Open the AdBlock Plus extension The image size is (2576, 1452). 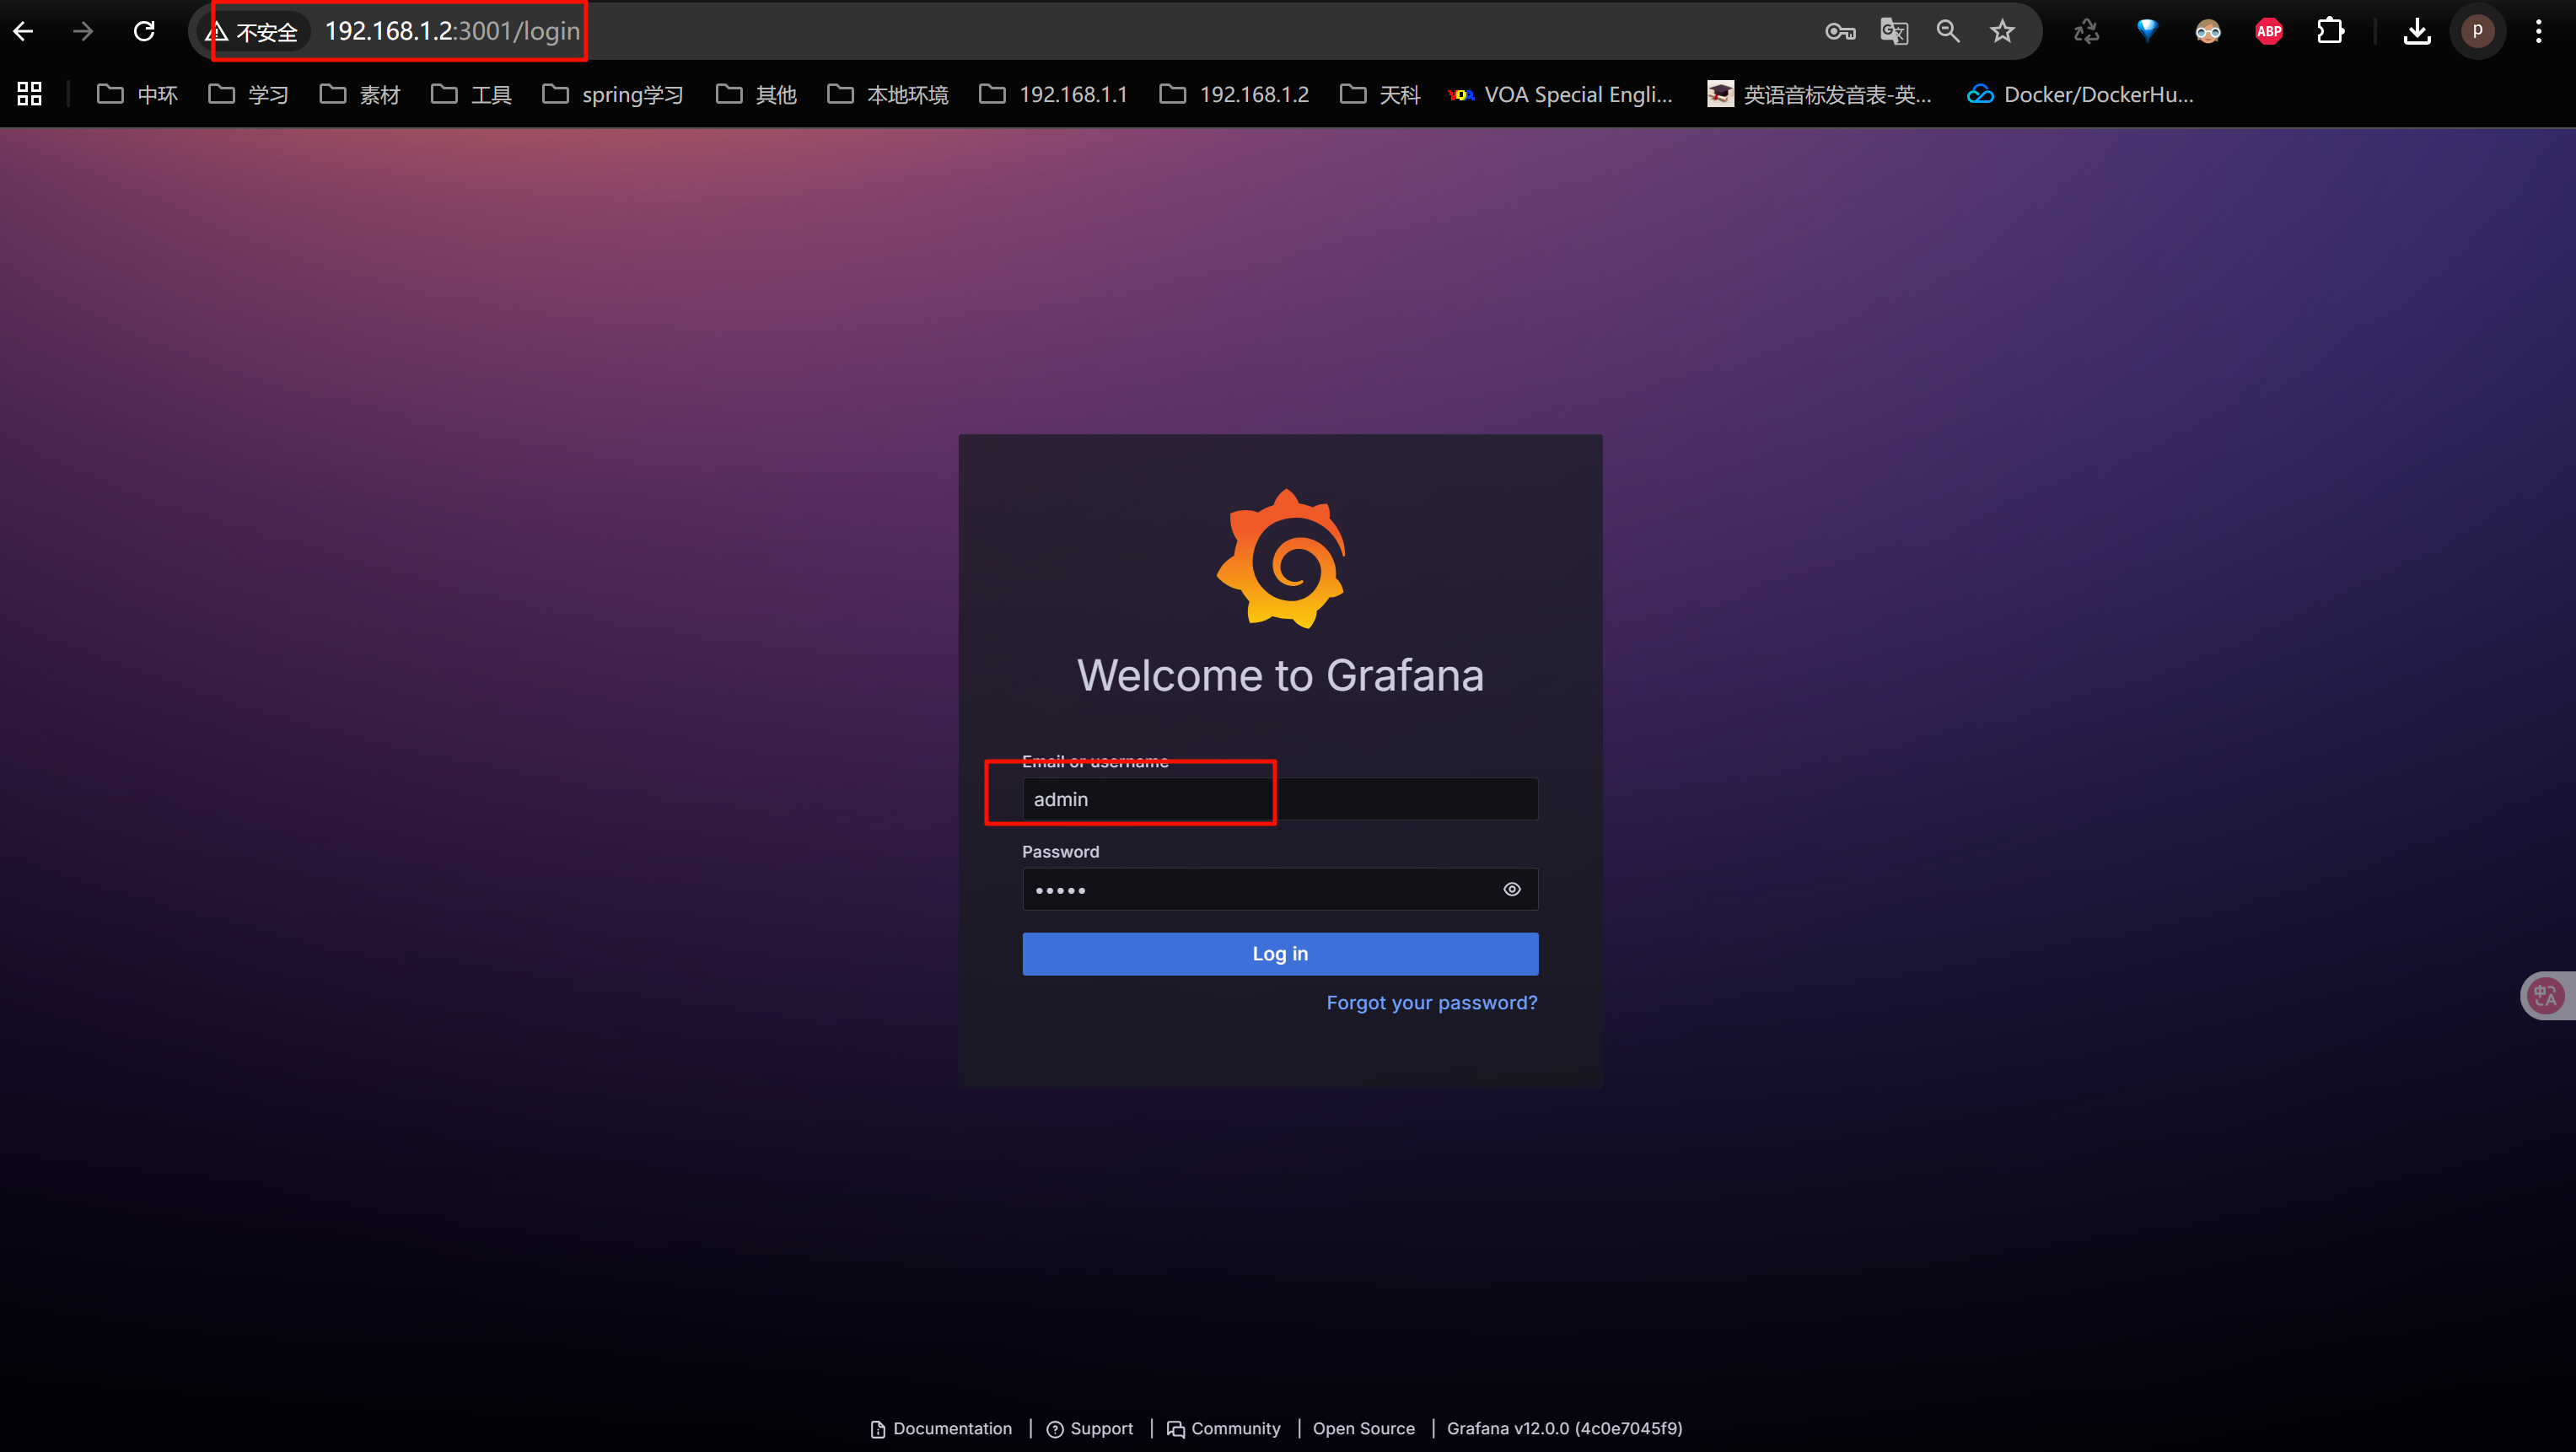click(2268, 31)
